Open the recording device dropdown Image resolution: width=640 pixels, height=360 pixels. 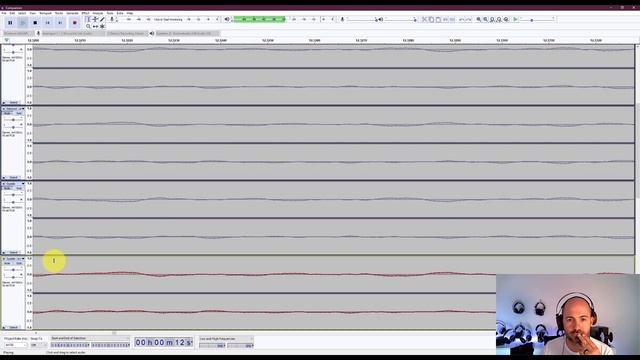click(x=73, y=33)
